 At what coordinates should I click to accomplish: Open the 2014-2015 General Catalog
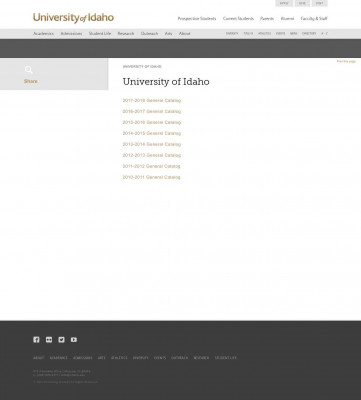[152, 133]
